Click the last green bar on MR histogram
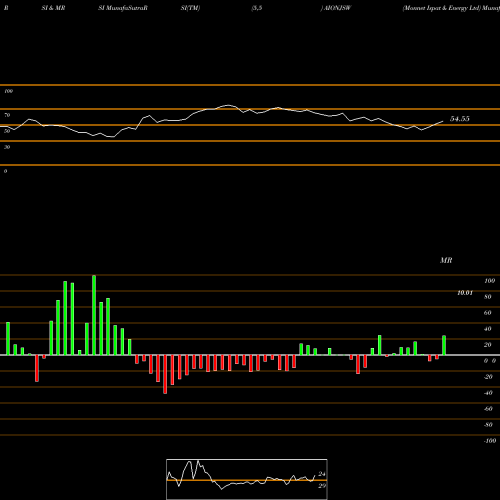Viewport: 500px width, 500px height. 444,345
